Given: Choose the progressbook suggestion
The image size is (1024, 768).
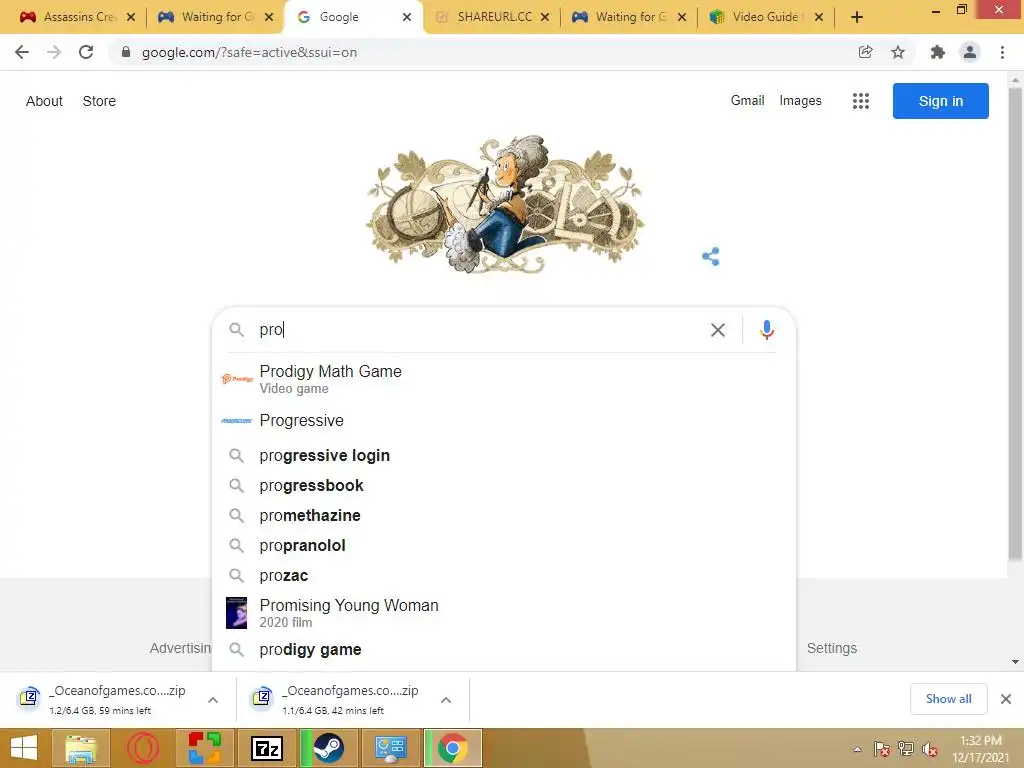Looking at the screenshot, I should point(504,485).
